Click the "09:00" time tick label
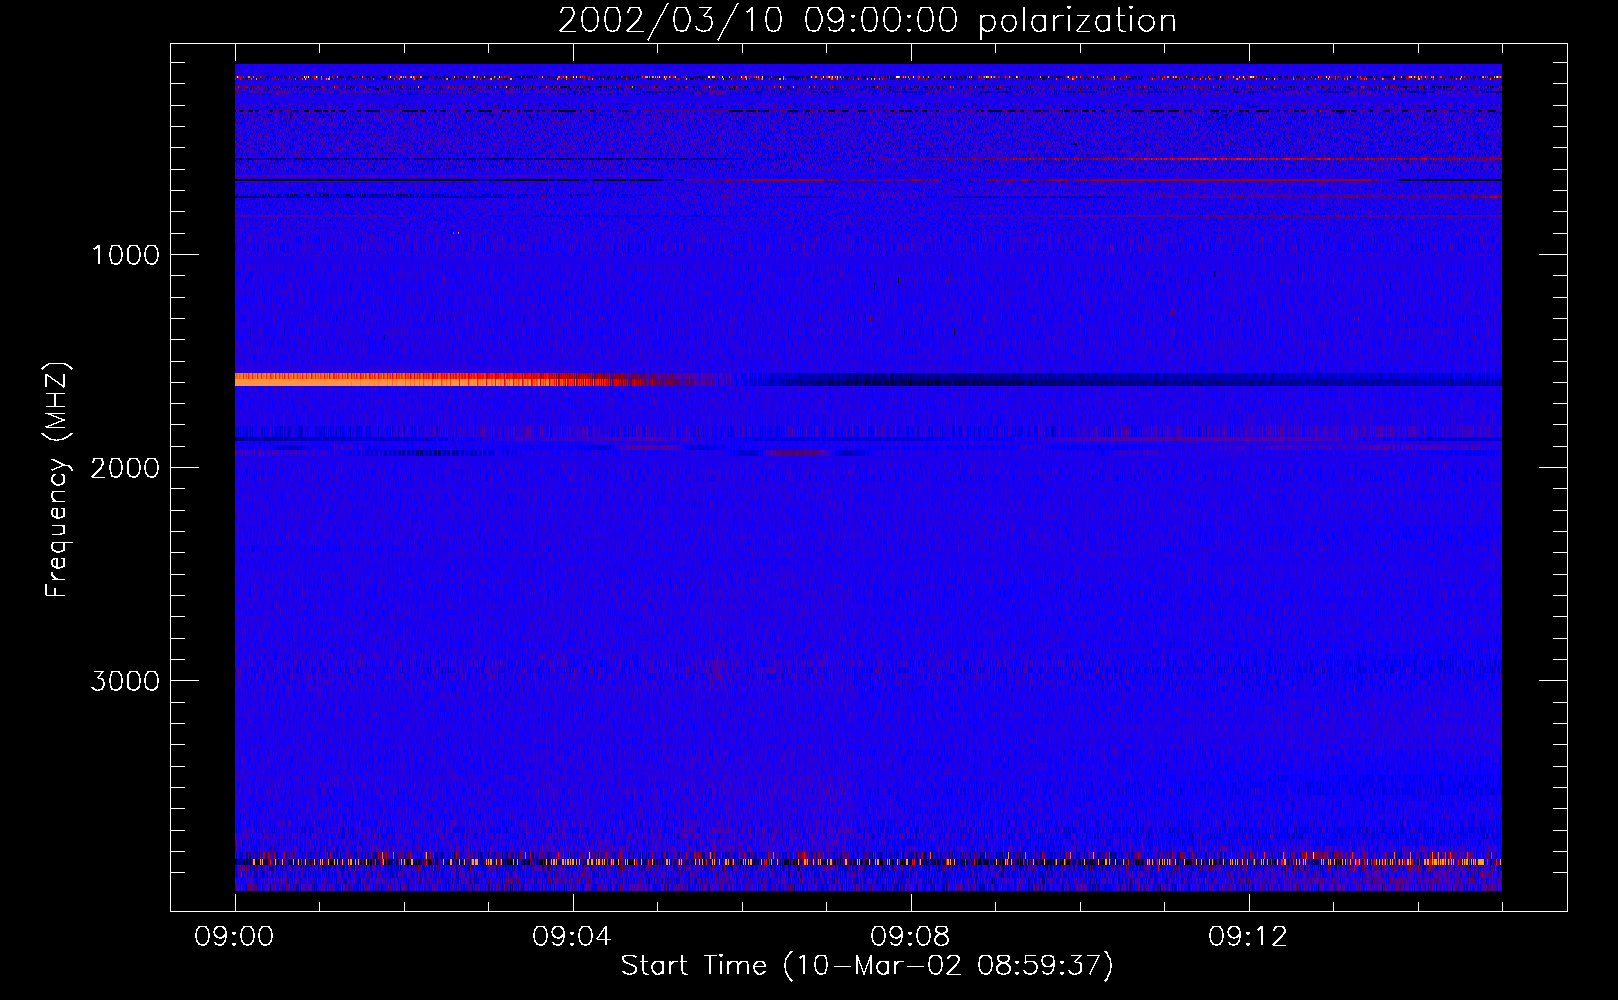Image resolution: width=1618 pixels, height=1000 pixels. pyautogui.click(x=234, y=937)
